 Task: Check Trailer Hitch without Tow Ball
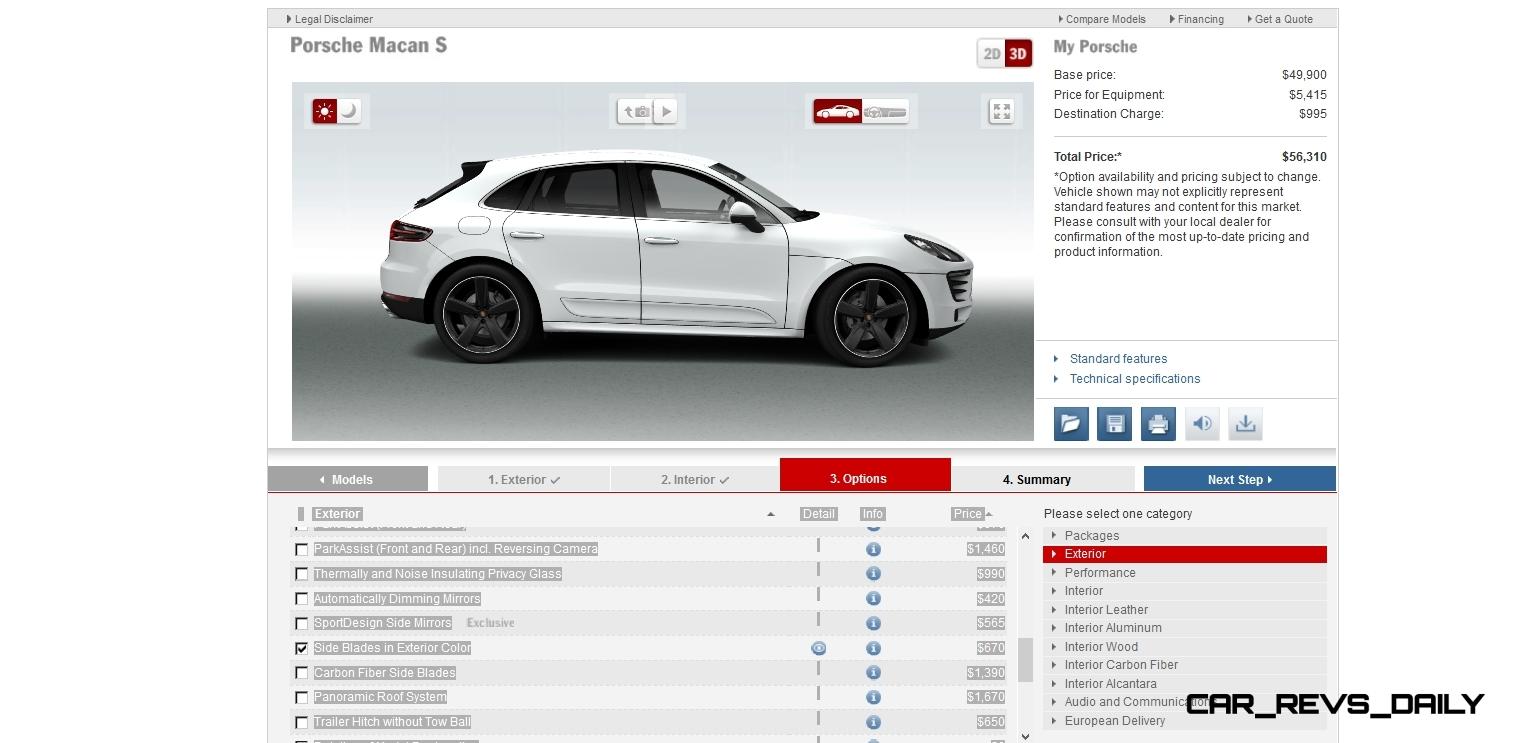[x=301, y=722]
